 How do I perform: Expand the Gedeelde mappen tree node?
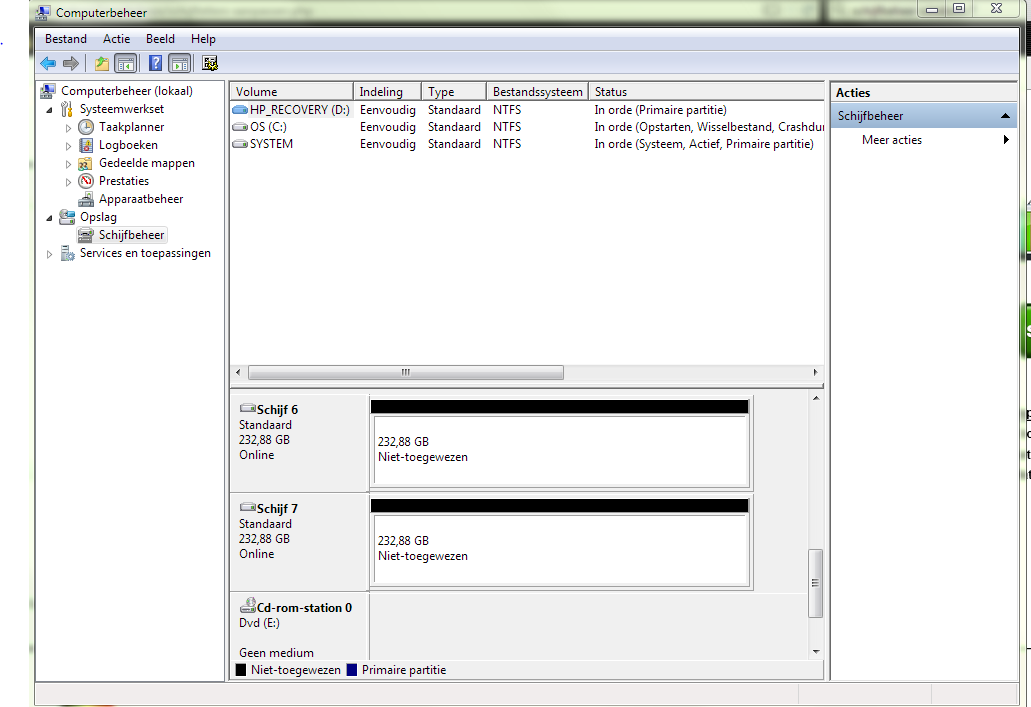(68, 164)
